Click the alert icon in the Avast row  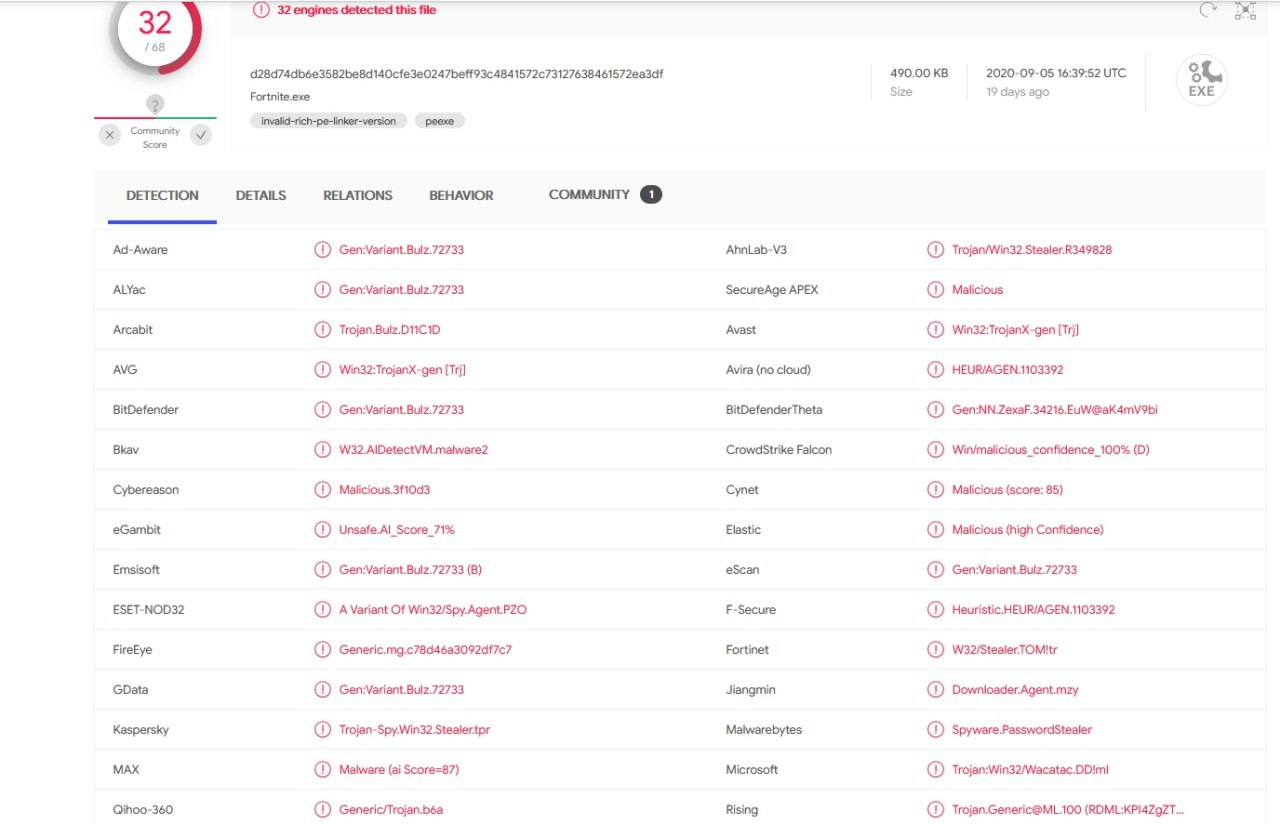935,330
